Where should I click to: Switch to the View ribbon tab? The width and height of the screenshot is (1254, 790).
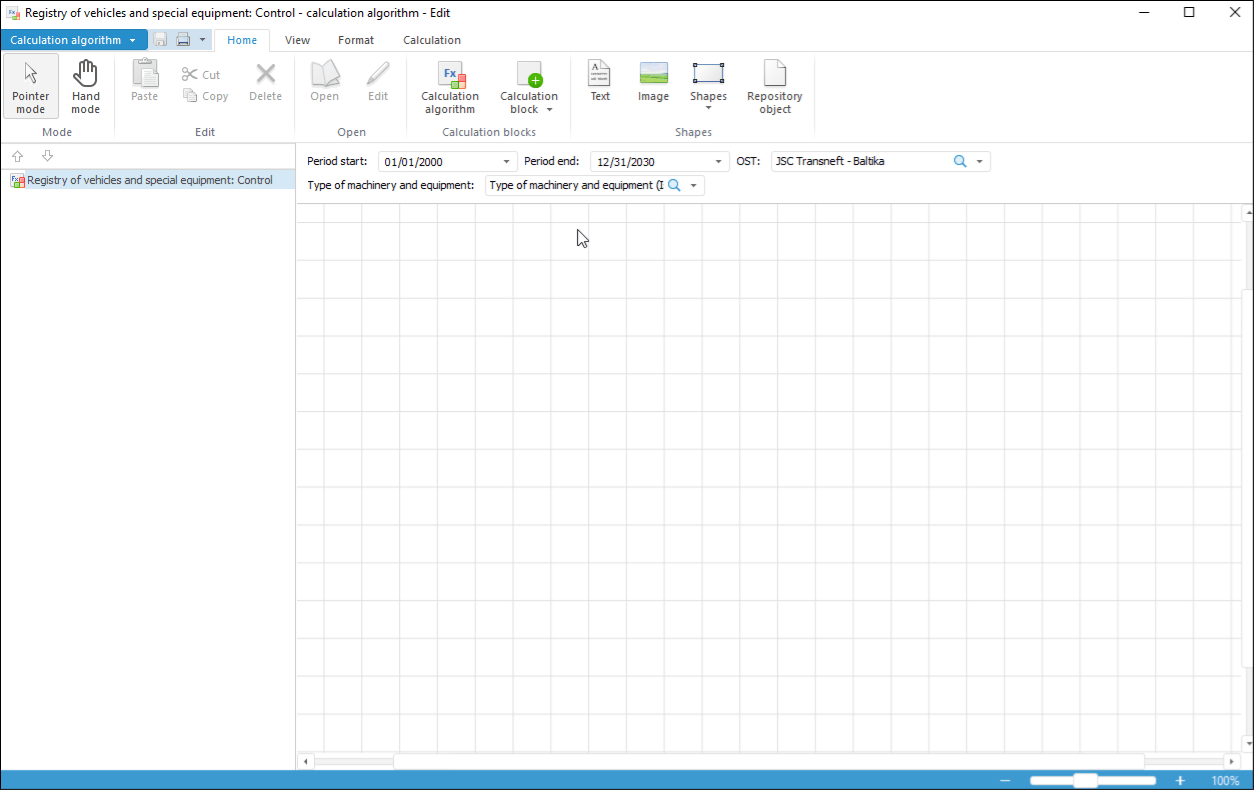(297, 40)
